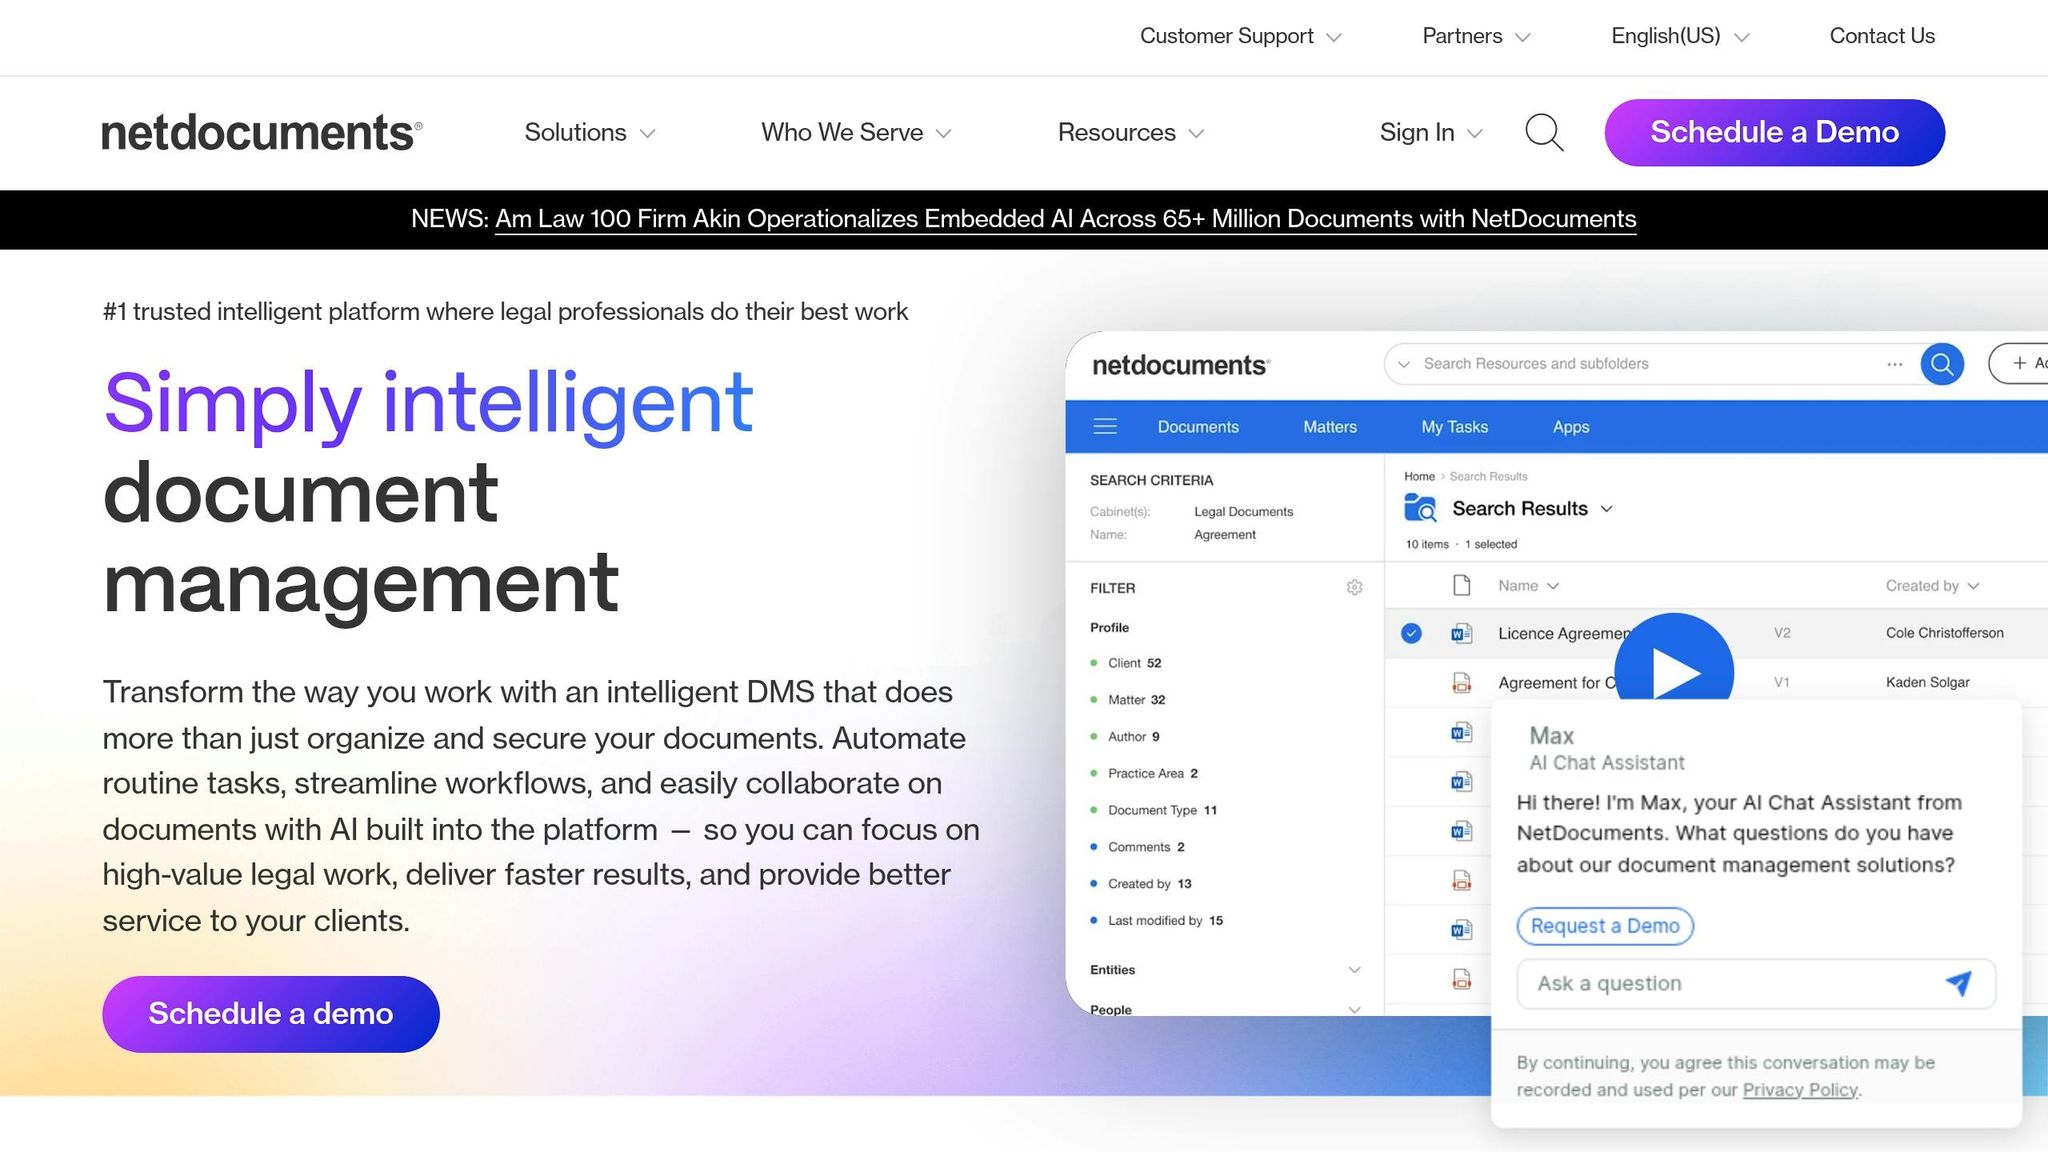Toggle the Licence Agreement row checkbox
Viewport: 2048px width, 1152px height.
(1411, 633)
